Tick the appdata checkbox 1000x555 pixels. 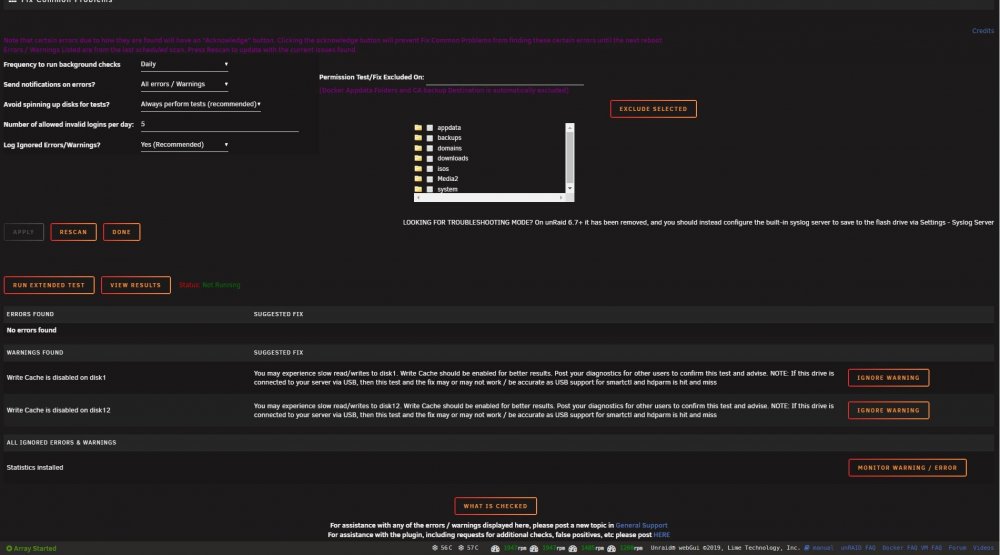coord(430,128)
